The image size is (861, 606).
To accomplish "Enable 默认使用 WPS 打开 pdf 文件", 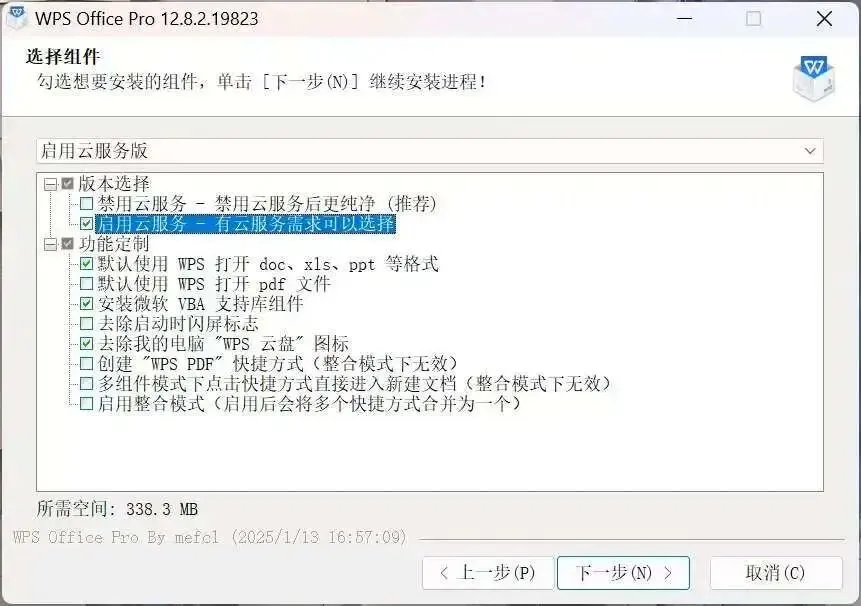I will click(x=86, y=284).
